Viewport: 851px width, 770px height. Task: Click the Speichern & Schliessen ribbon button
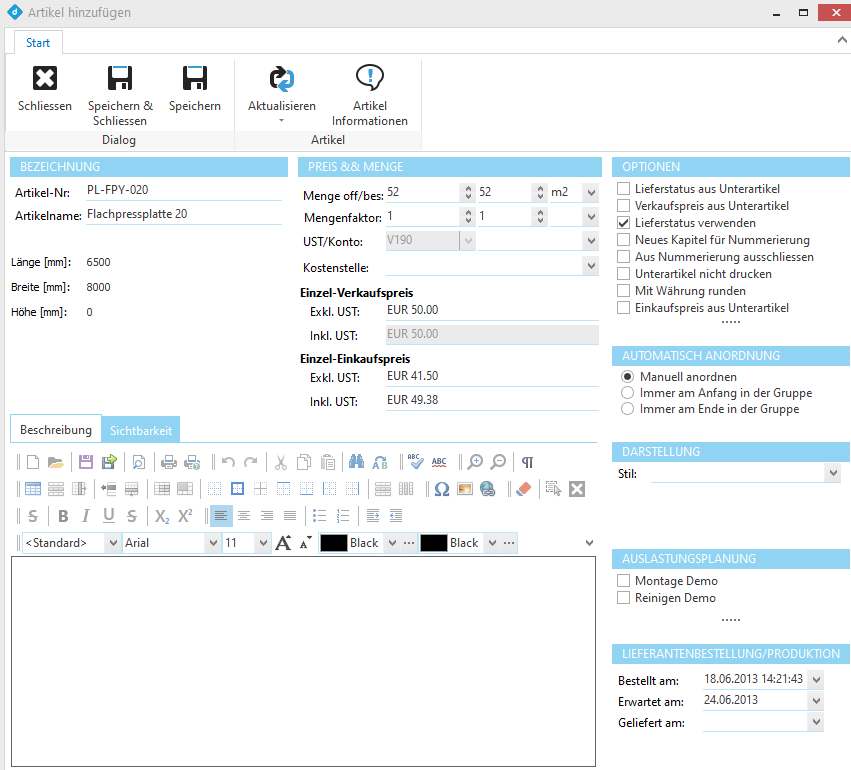[120, 95]
